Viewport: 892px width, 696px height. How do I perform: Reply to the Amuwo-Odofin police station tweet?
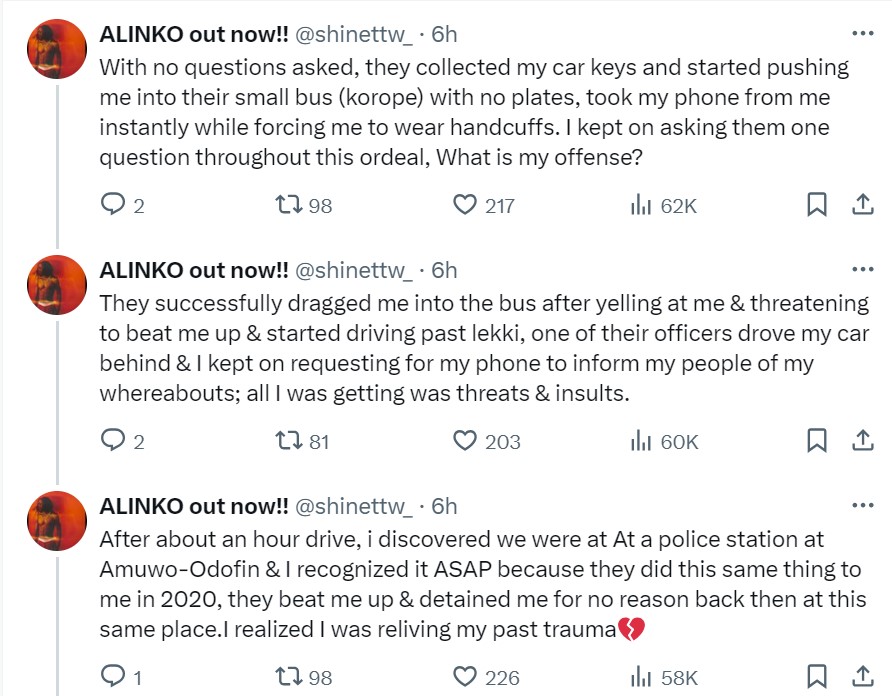(x=112, y=677)
